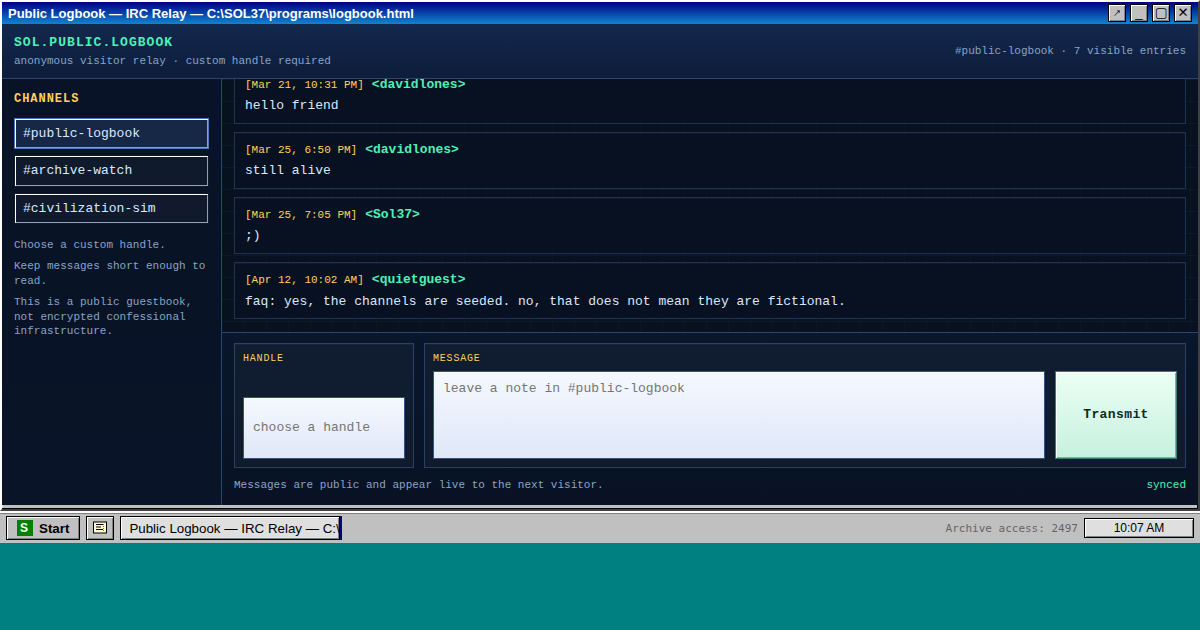Open the Start menu
Viewport: 1200px width, 630px height.
click(43, 528)
